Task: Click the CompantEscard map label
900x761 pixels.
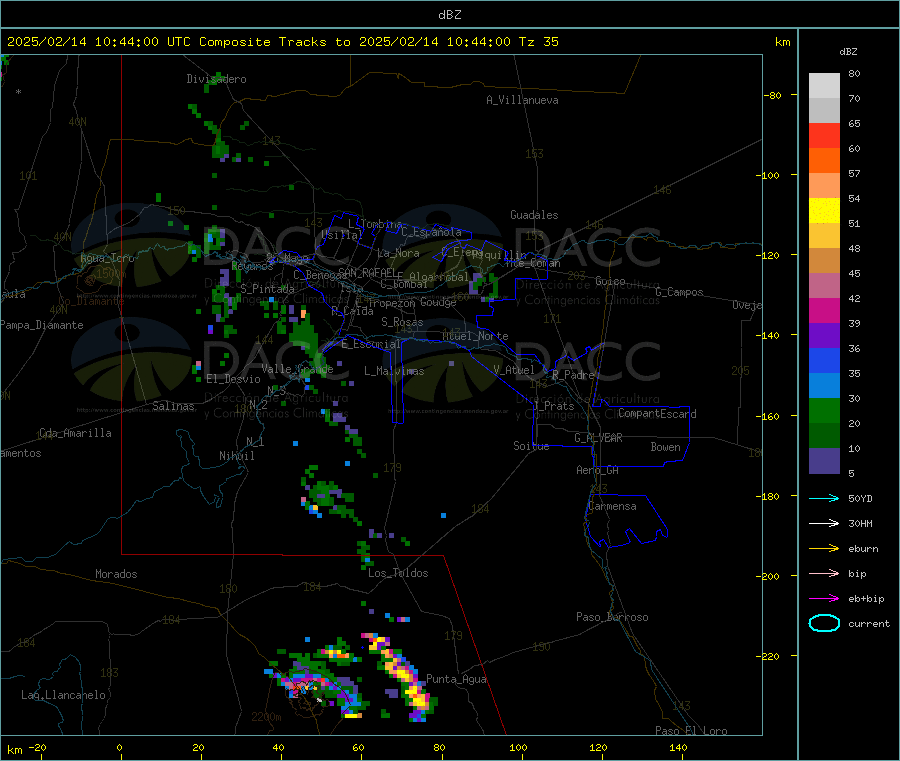Action: (x=657, y=414)
